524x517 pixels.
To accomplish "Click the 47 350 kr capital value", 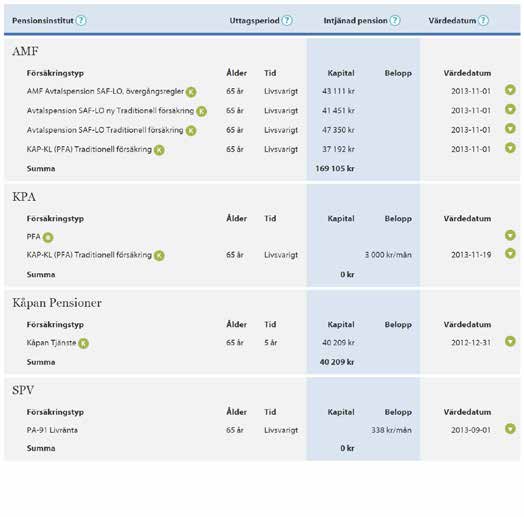I will click(338, 130).
